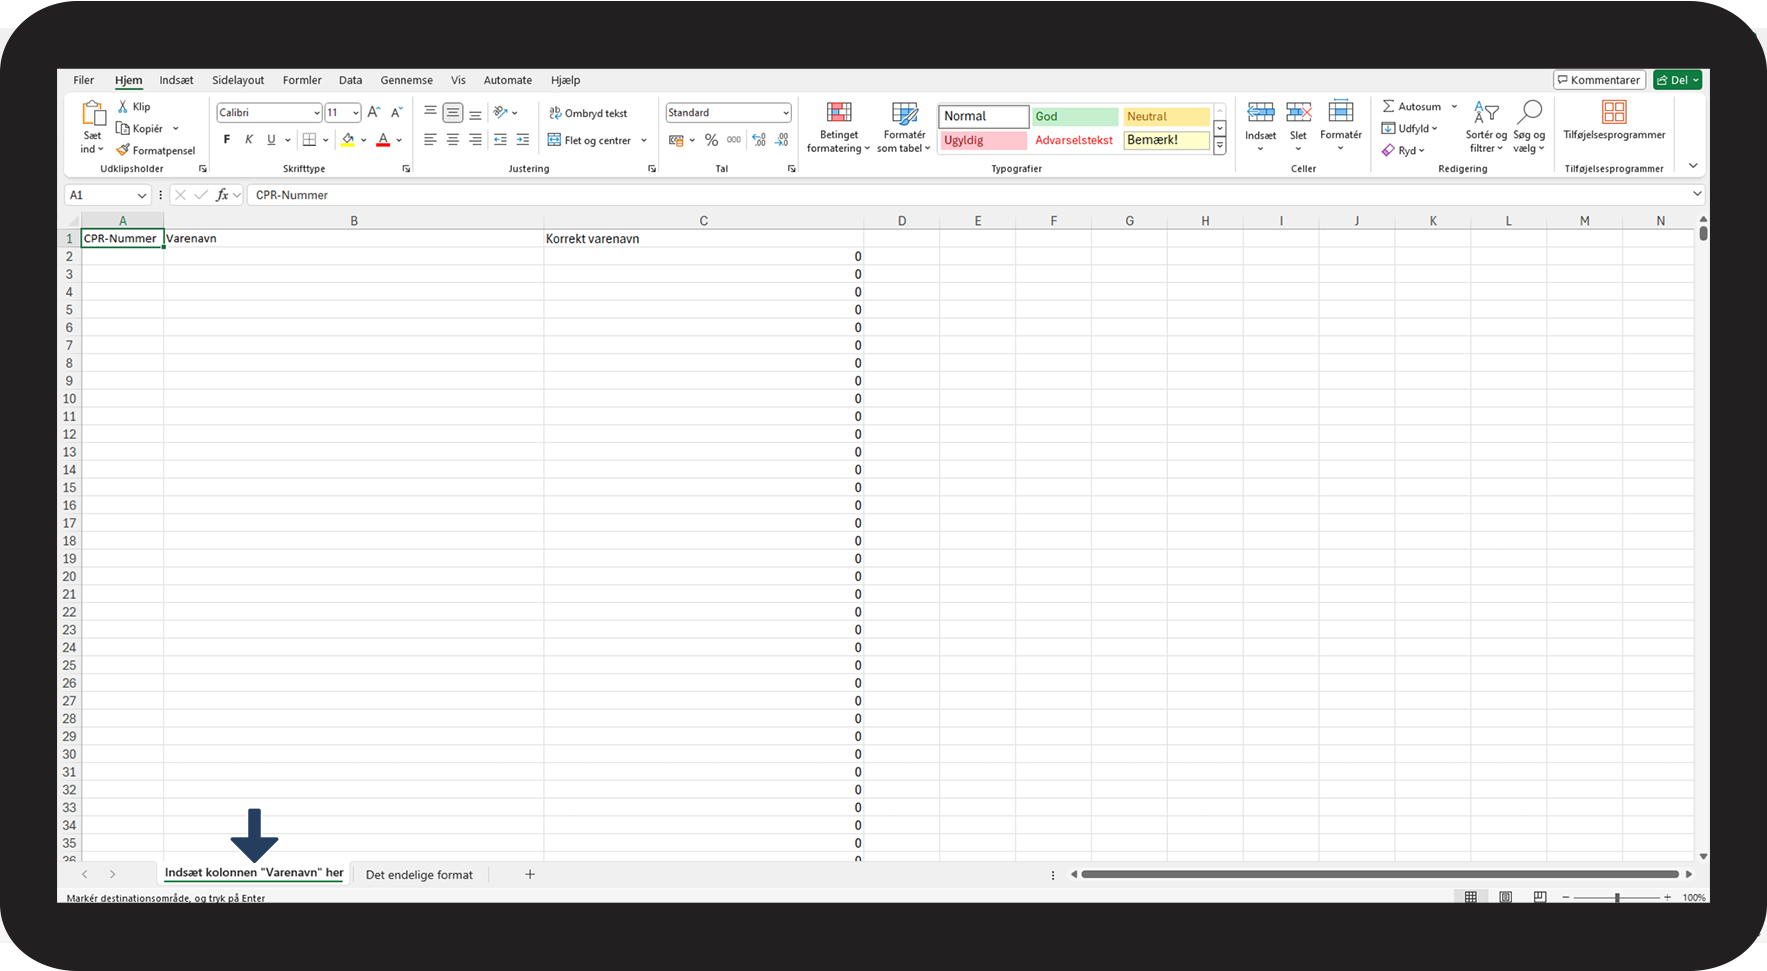Open the Name Box dropdown arrow
The width and height of the screenshot is (1767, 971).
(x=141, y=195)
